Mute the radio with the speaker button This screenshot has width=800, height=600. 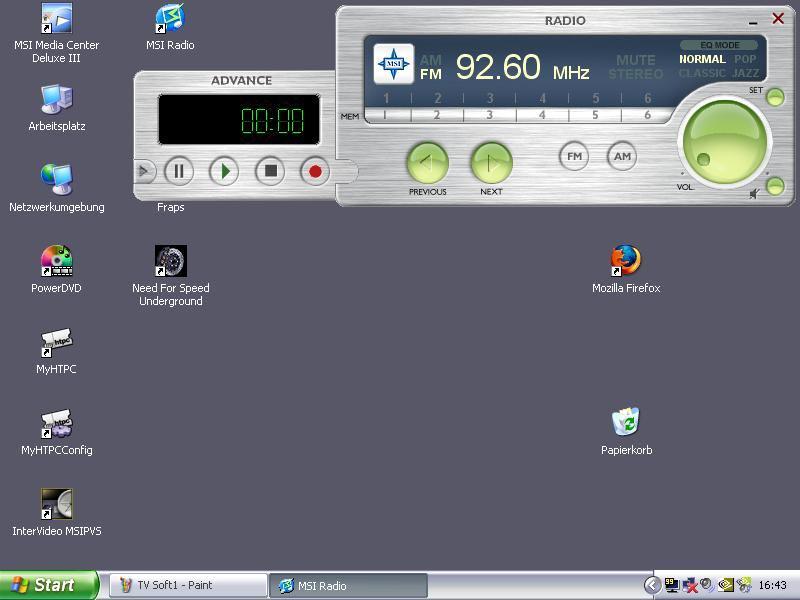point(775,186)
